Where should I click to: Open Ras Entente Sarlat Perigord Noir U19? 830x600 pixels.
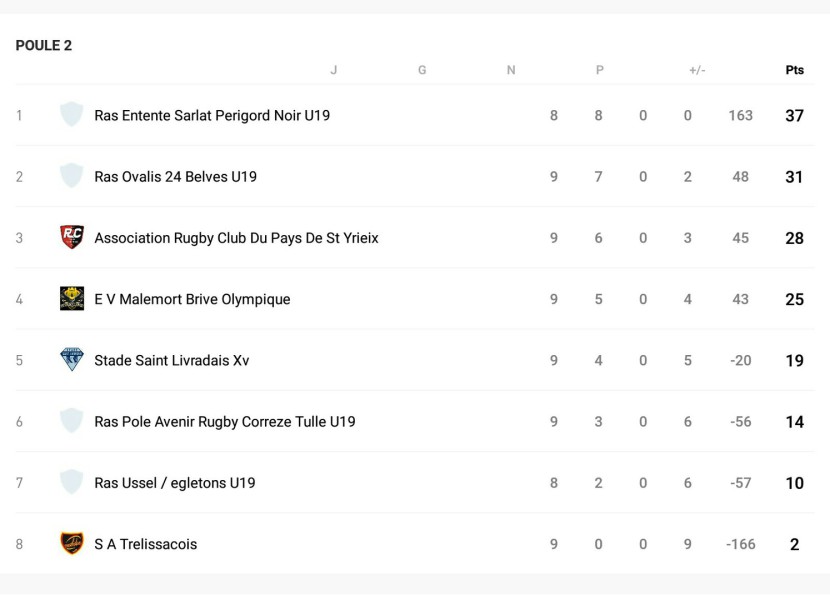click(x=212, y=116)
